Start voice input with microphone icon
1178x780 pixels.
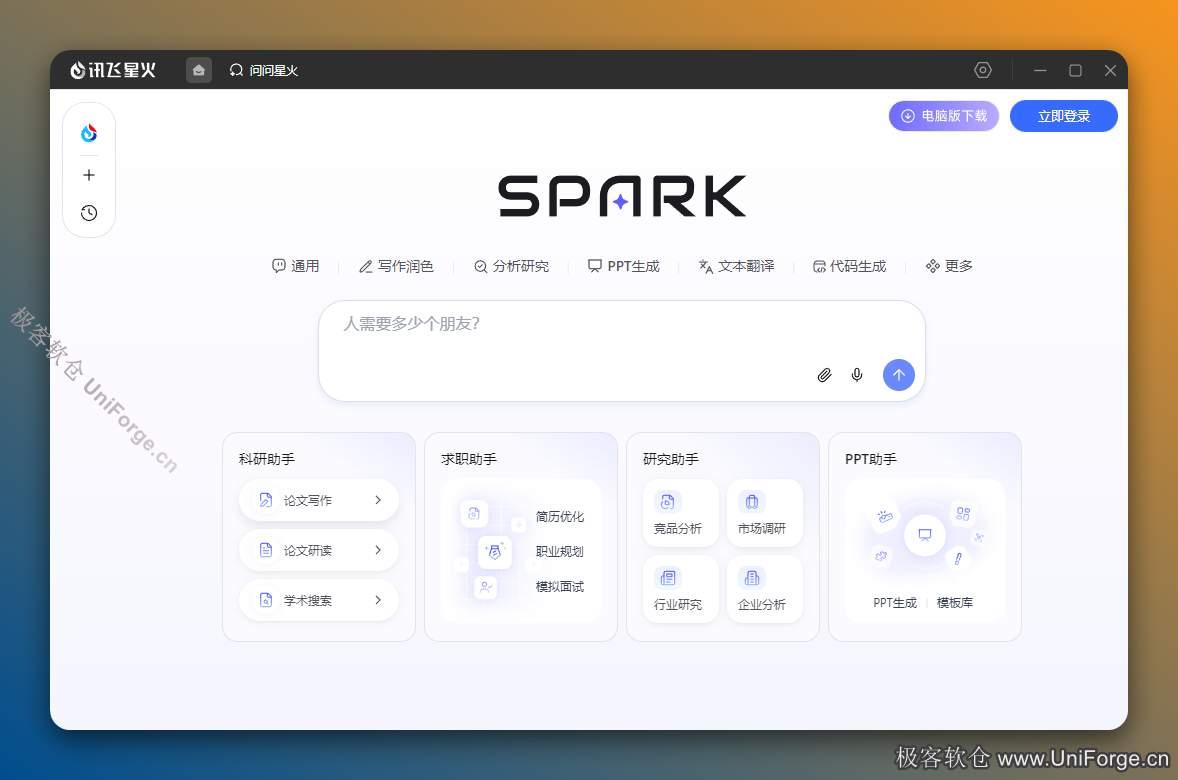[x=857, y=375]
